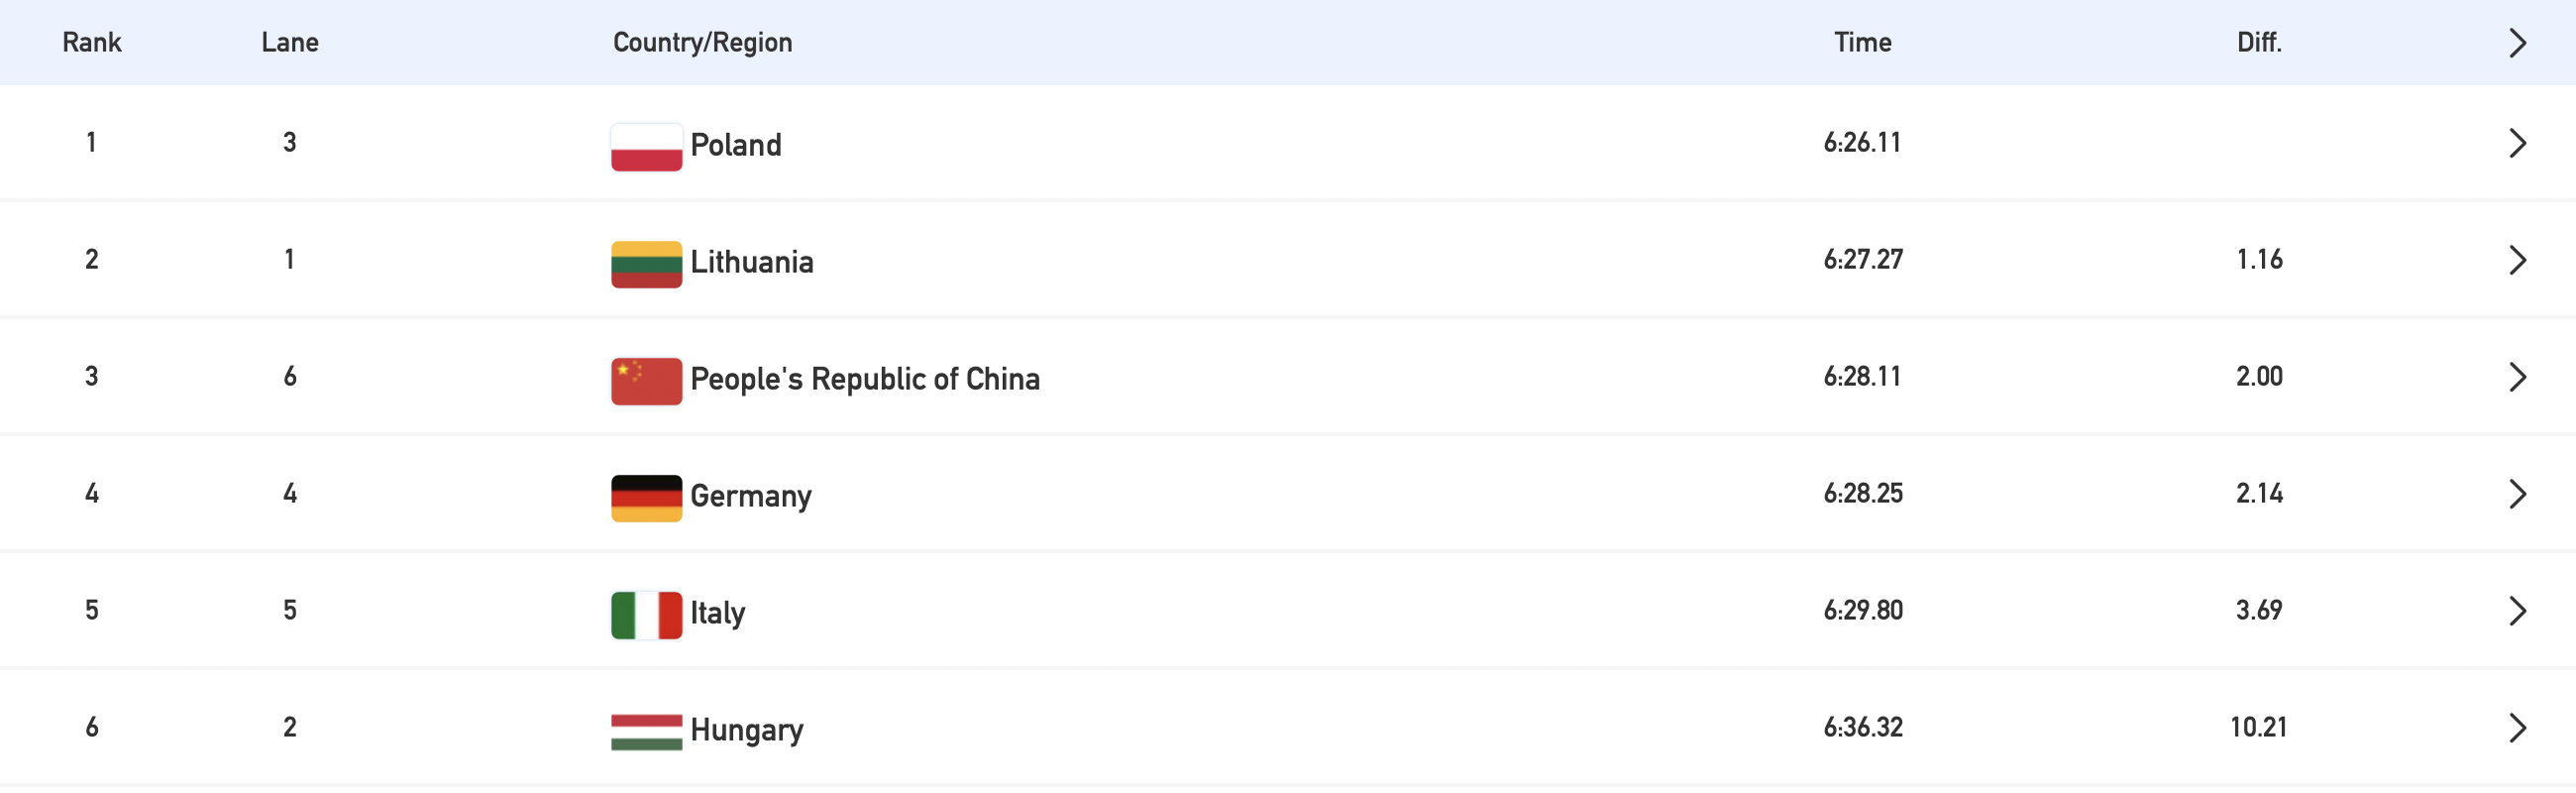Image resolution: width=2576 pixels, height=793 pixels.
Task: Open the Poland country name link
Action: click(736, 145)
